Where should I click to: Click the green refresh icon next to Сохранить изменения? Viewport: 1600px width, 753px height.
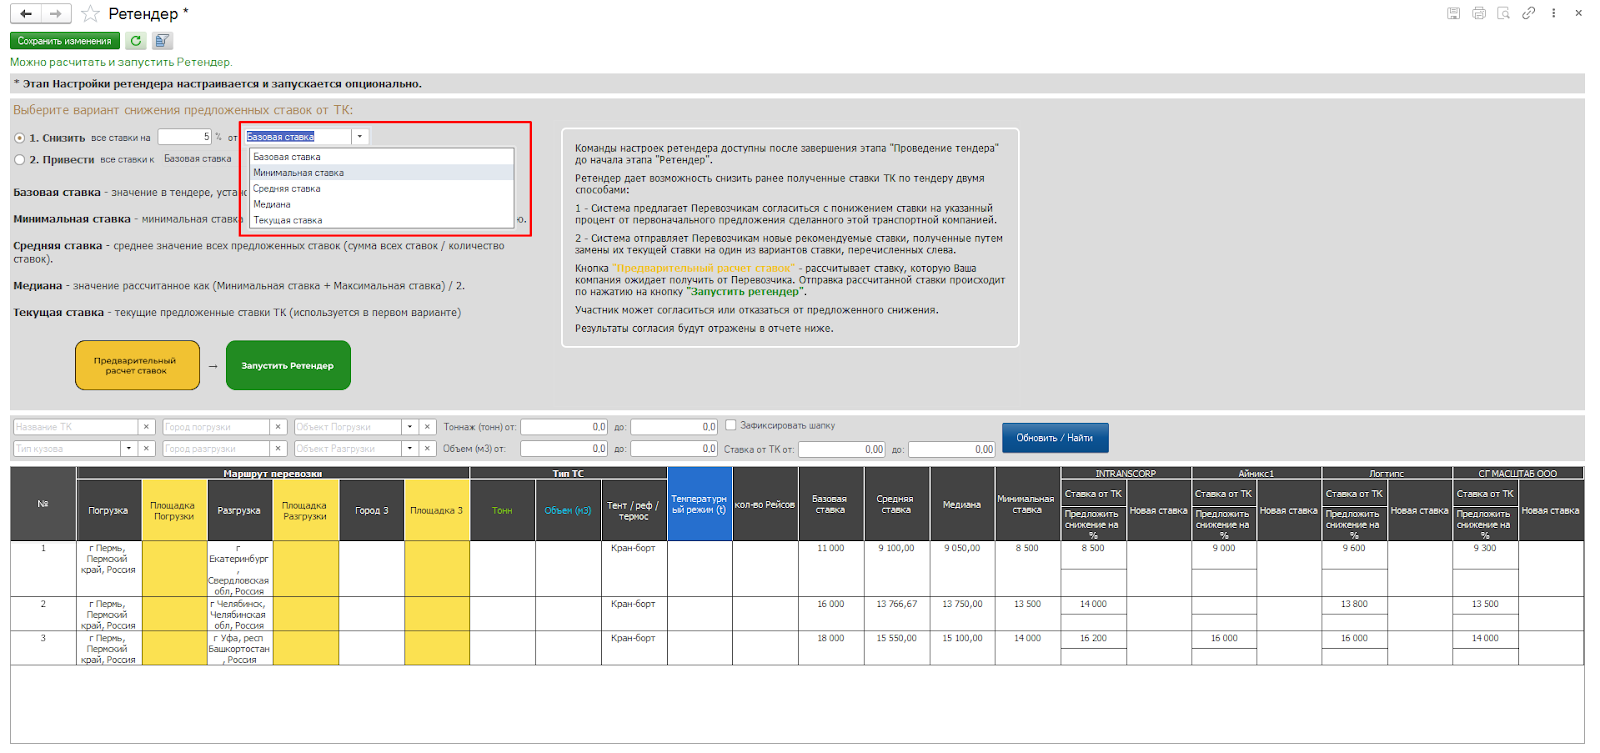click(x=135, y=41)
